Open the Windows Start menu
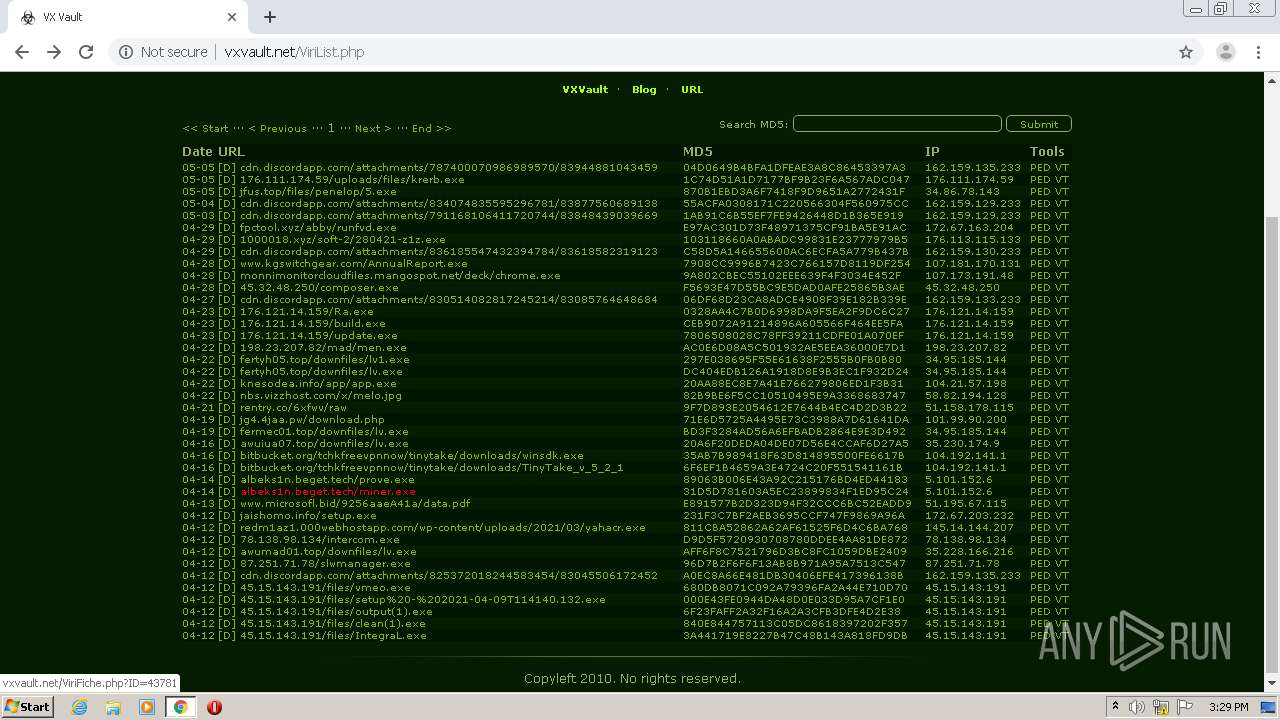Screen dimensions: 1280x720 click(27, 706)
